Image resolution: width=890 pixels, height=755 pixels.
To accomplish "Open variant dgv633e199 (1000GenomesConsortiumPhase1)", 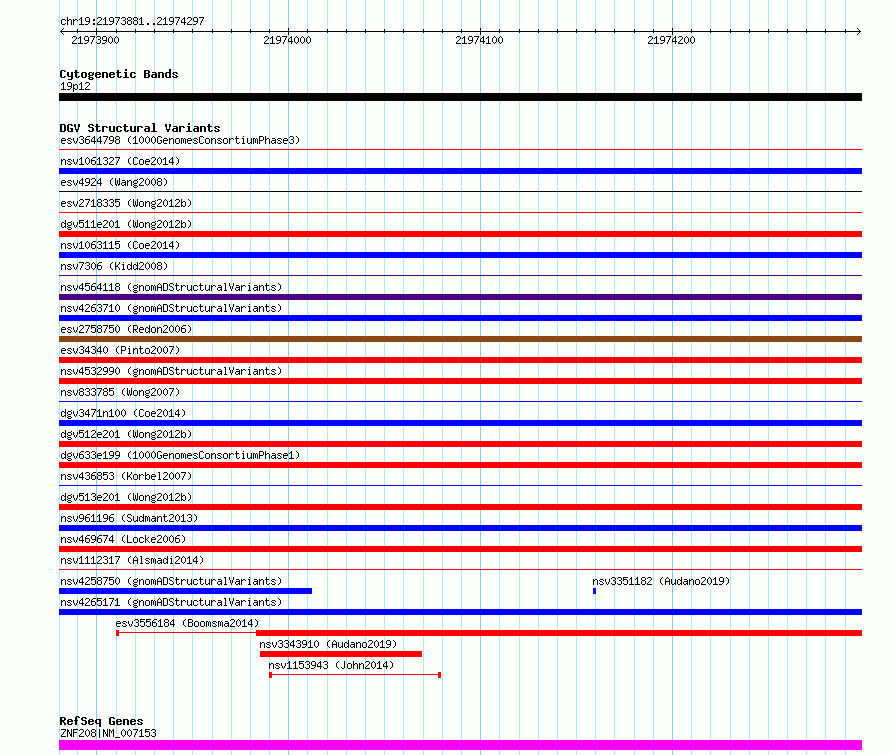I will [180, 455].
